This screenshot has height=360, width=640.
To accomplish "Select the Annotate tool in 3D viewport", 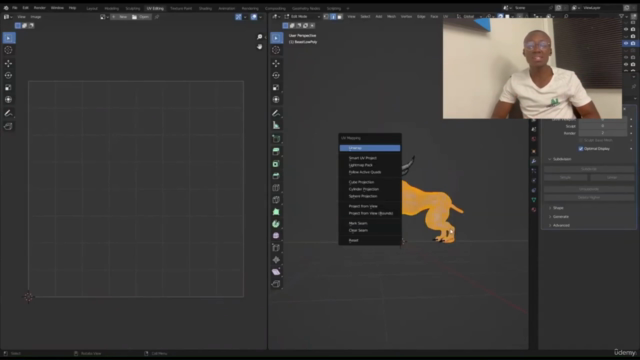I will point(276,113).
